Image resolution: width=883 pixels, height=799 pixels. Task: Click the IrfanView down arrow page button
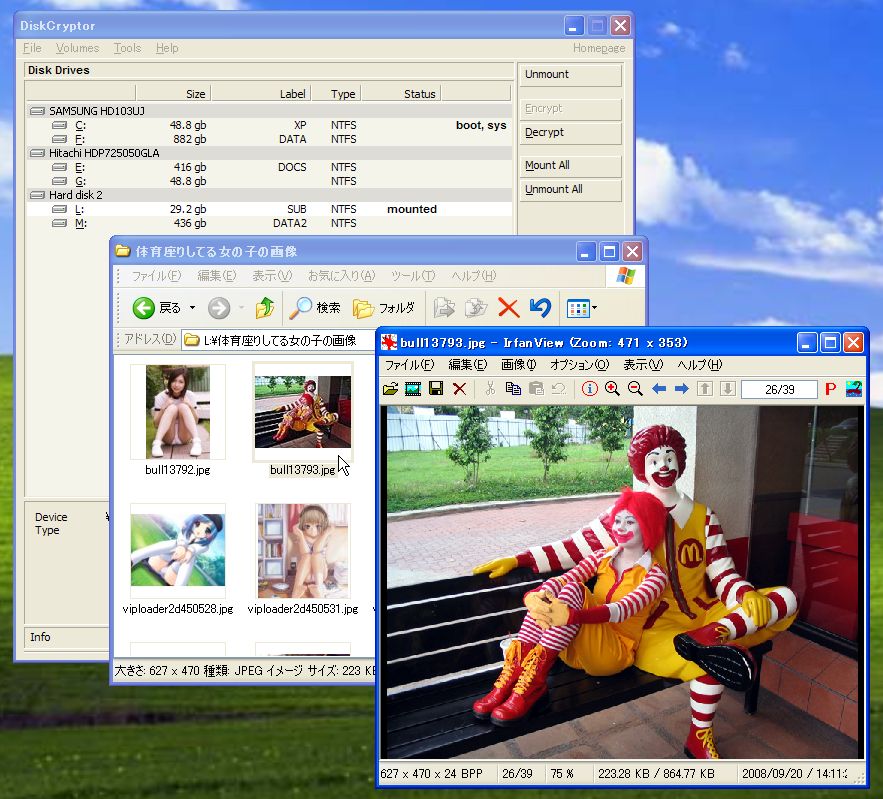(728, 389)
